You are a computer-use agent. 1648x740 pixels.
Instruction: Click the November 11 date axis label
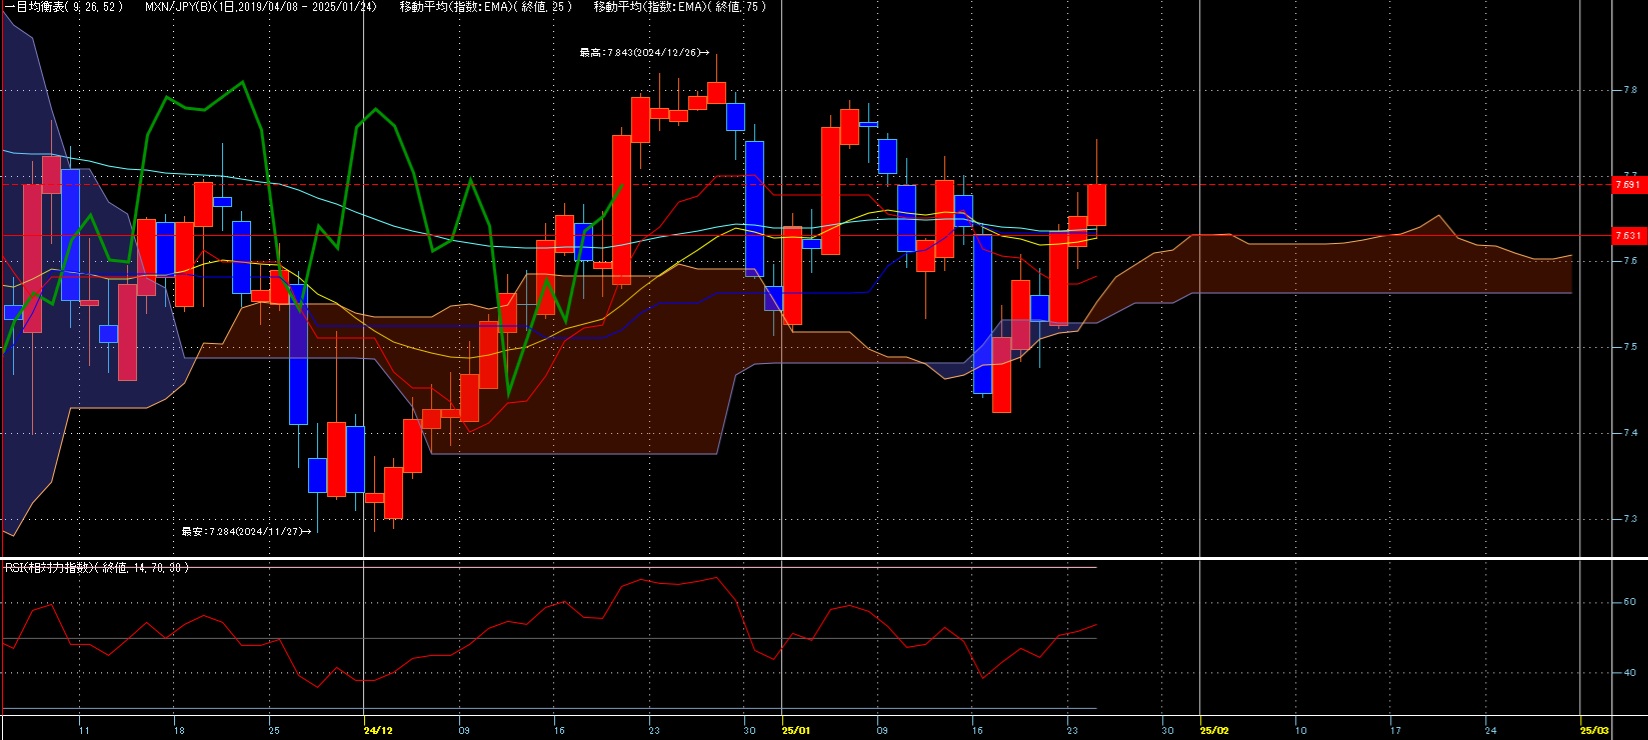pyautogui.click(x=84, y=731)
